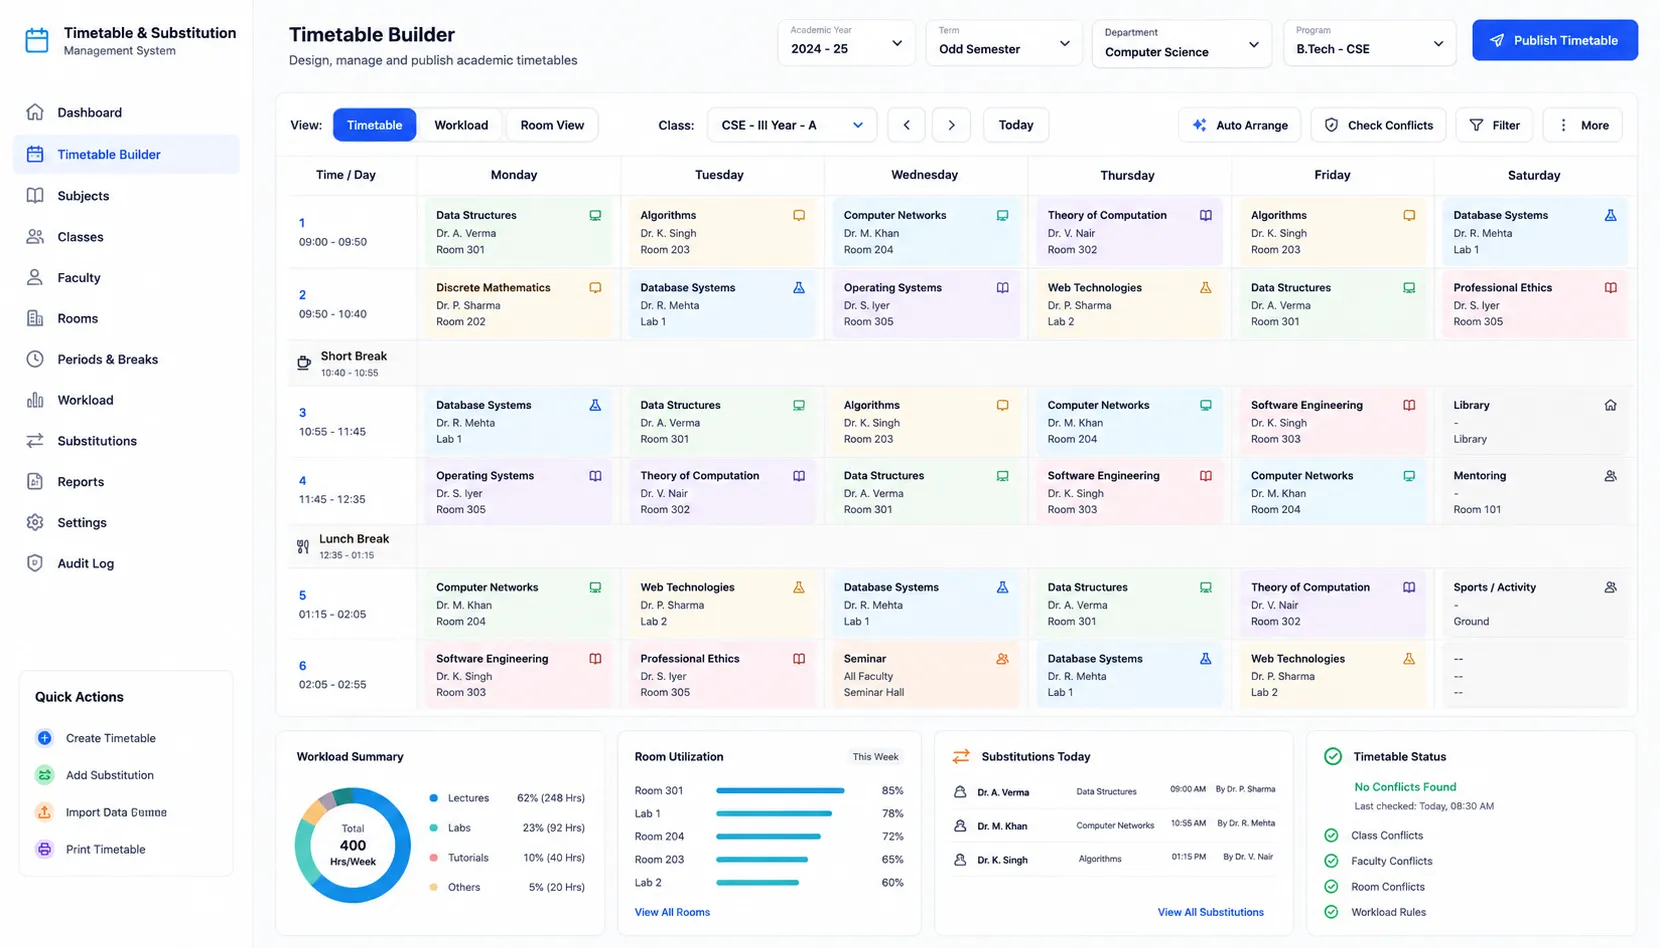Viewport: 1660px width, 948px height.
Task: Click the flask icon on Thursday period 2 Web Technologies
Action: coord(1206,287)
